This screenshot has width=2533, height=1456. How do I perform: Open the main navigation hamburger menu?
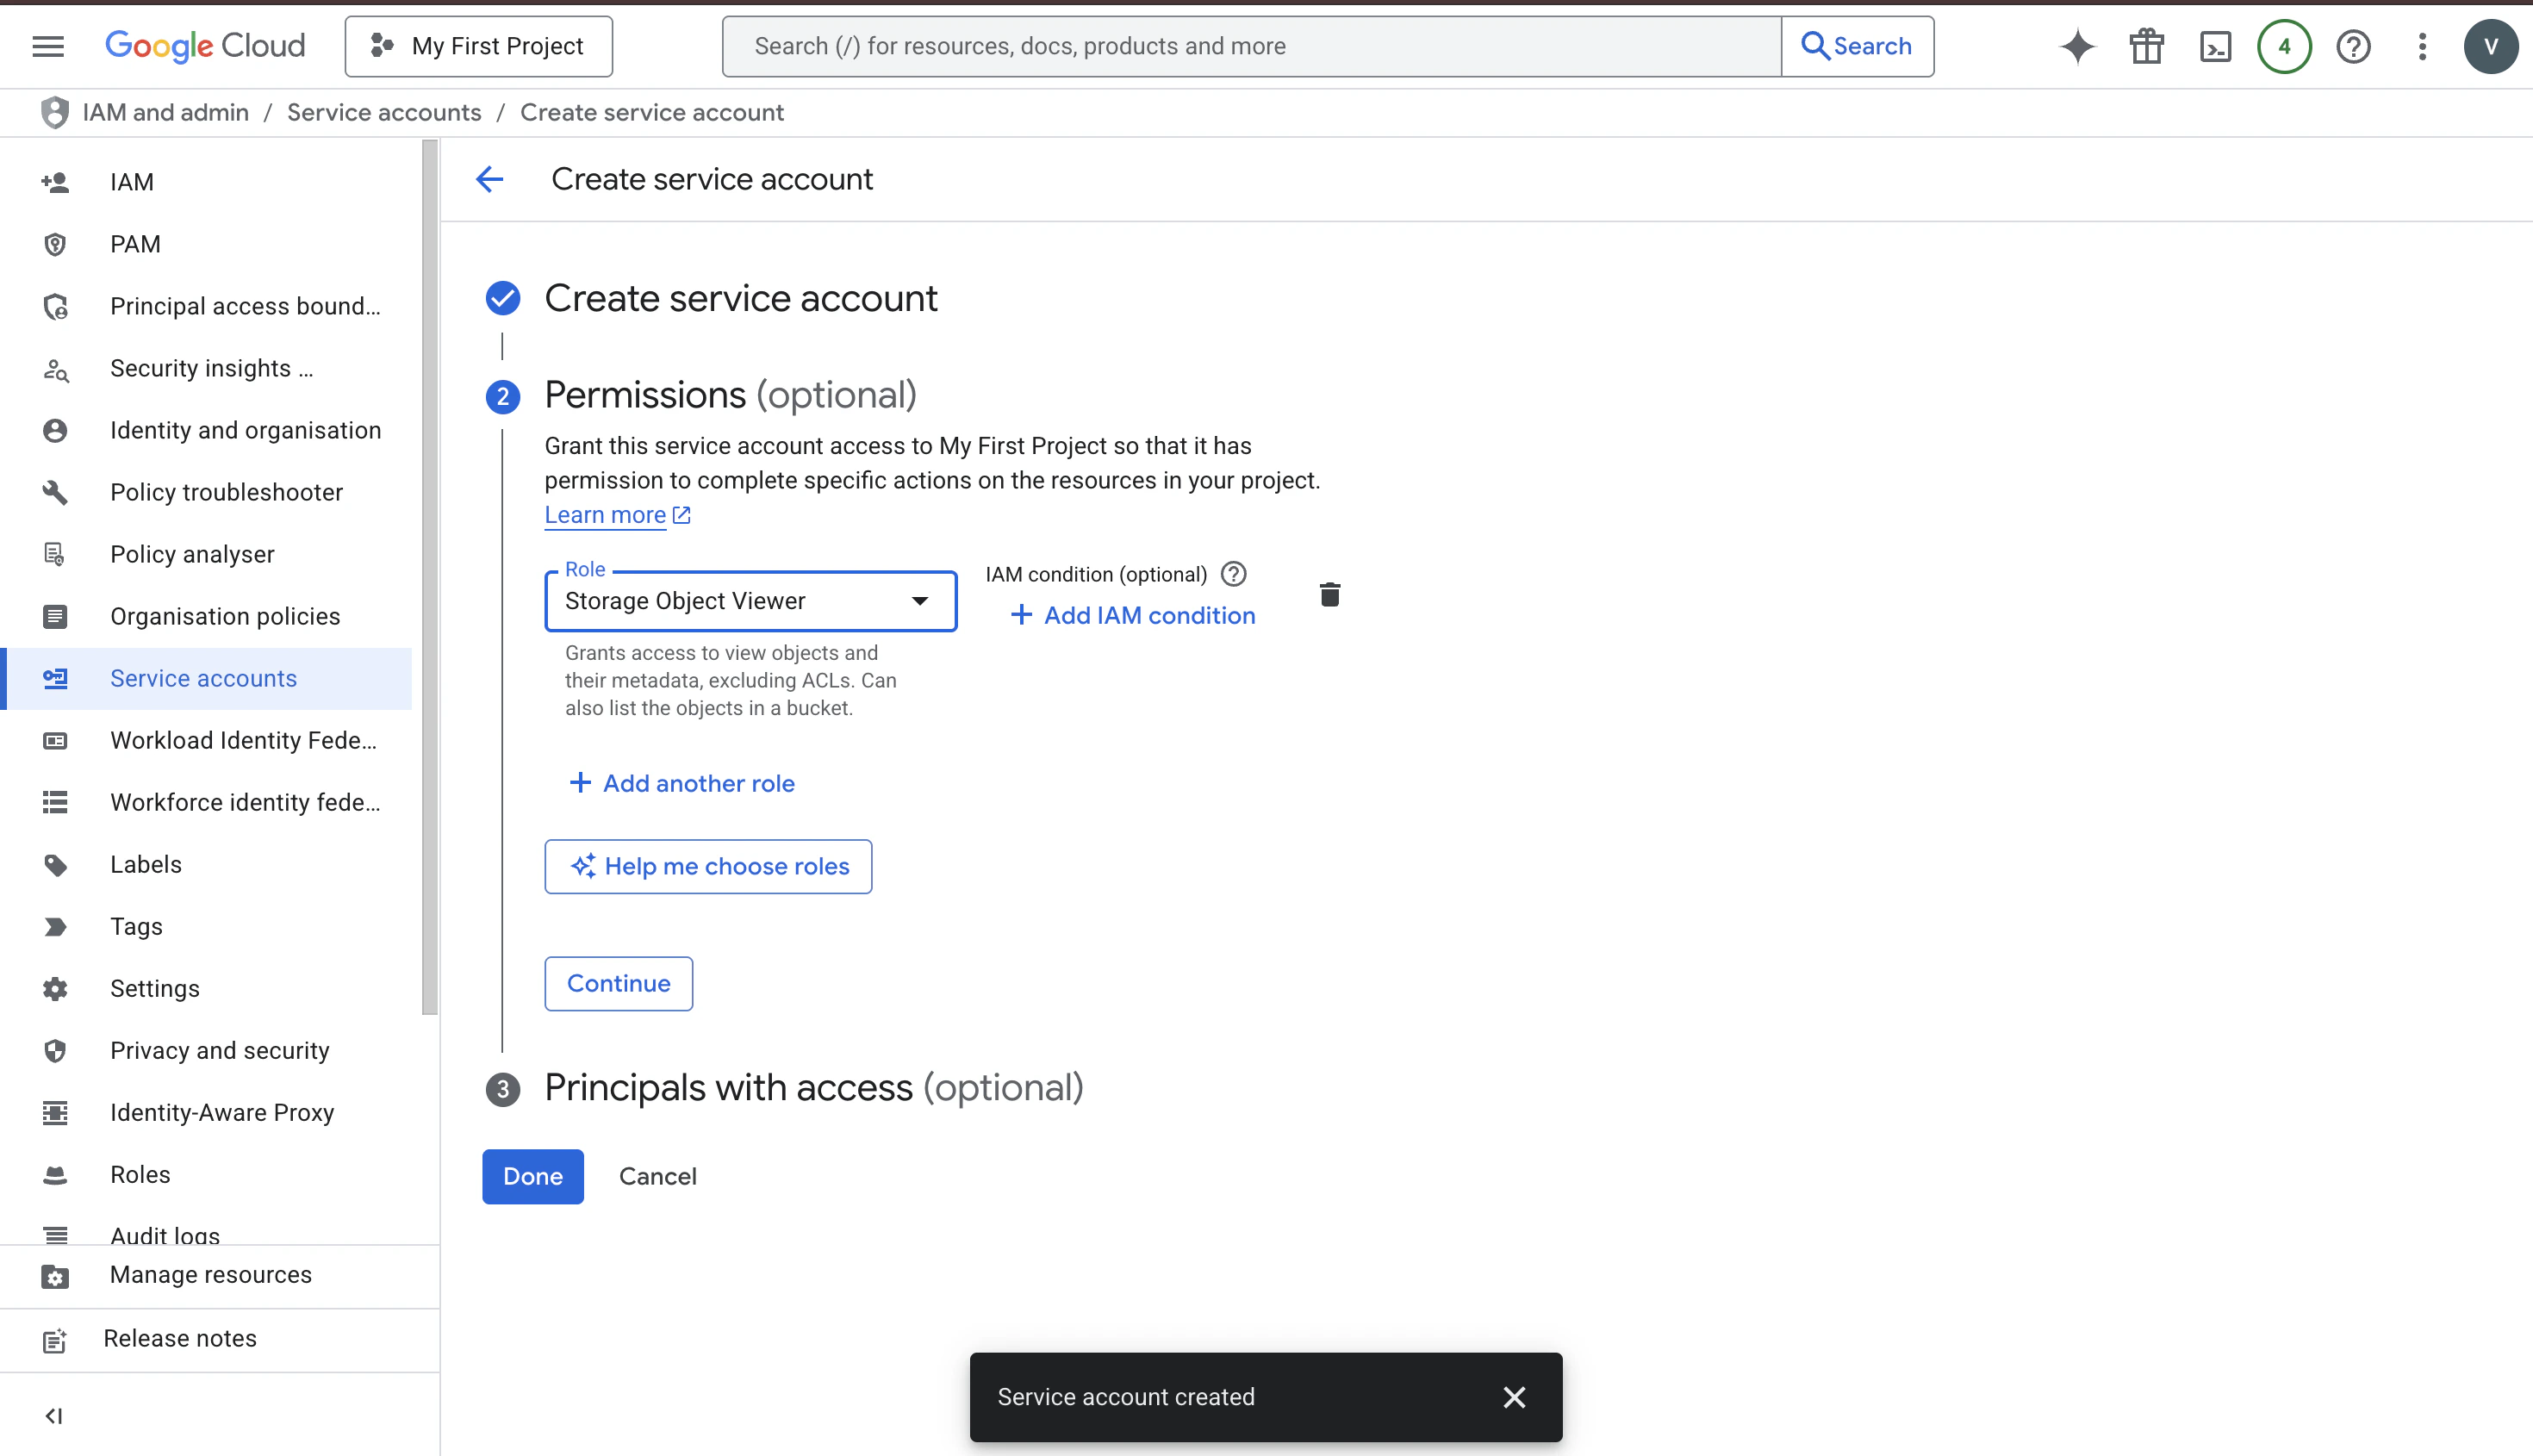coord(48,46)
